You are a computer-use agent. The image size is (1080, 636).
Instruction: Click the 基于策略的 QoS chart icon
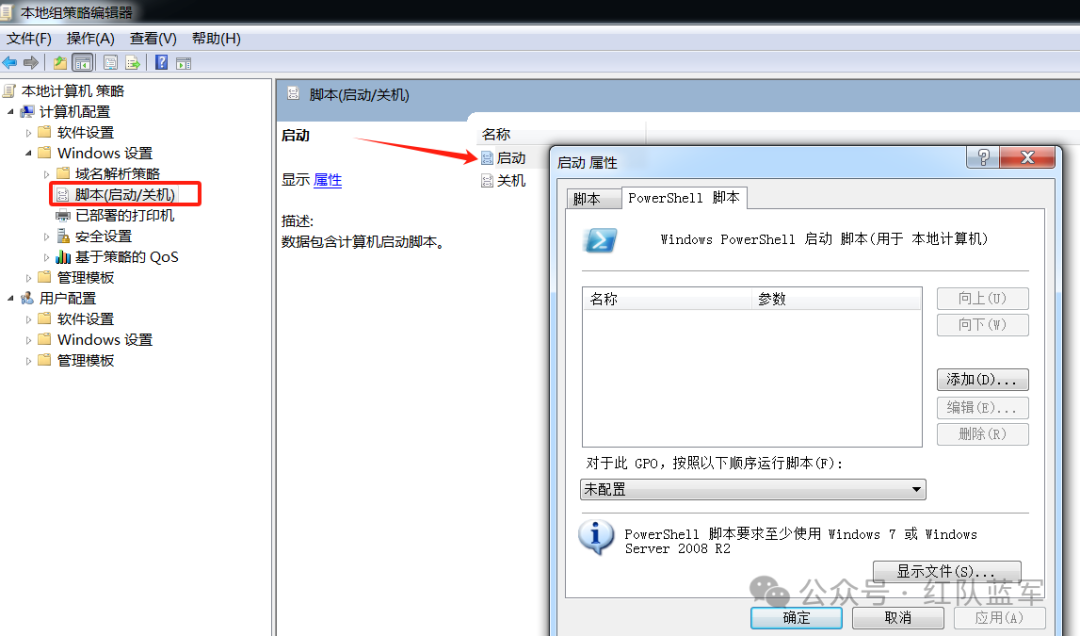point(63,257)
